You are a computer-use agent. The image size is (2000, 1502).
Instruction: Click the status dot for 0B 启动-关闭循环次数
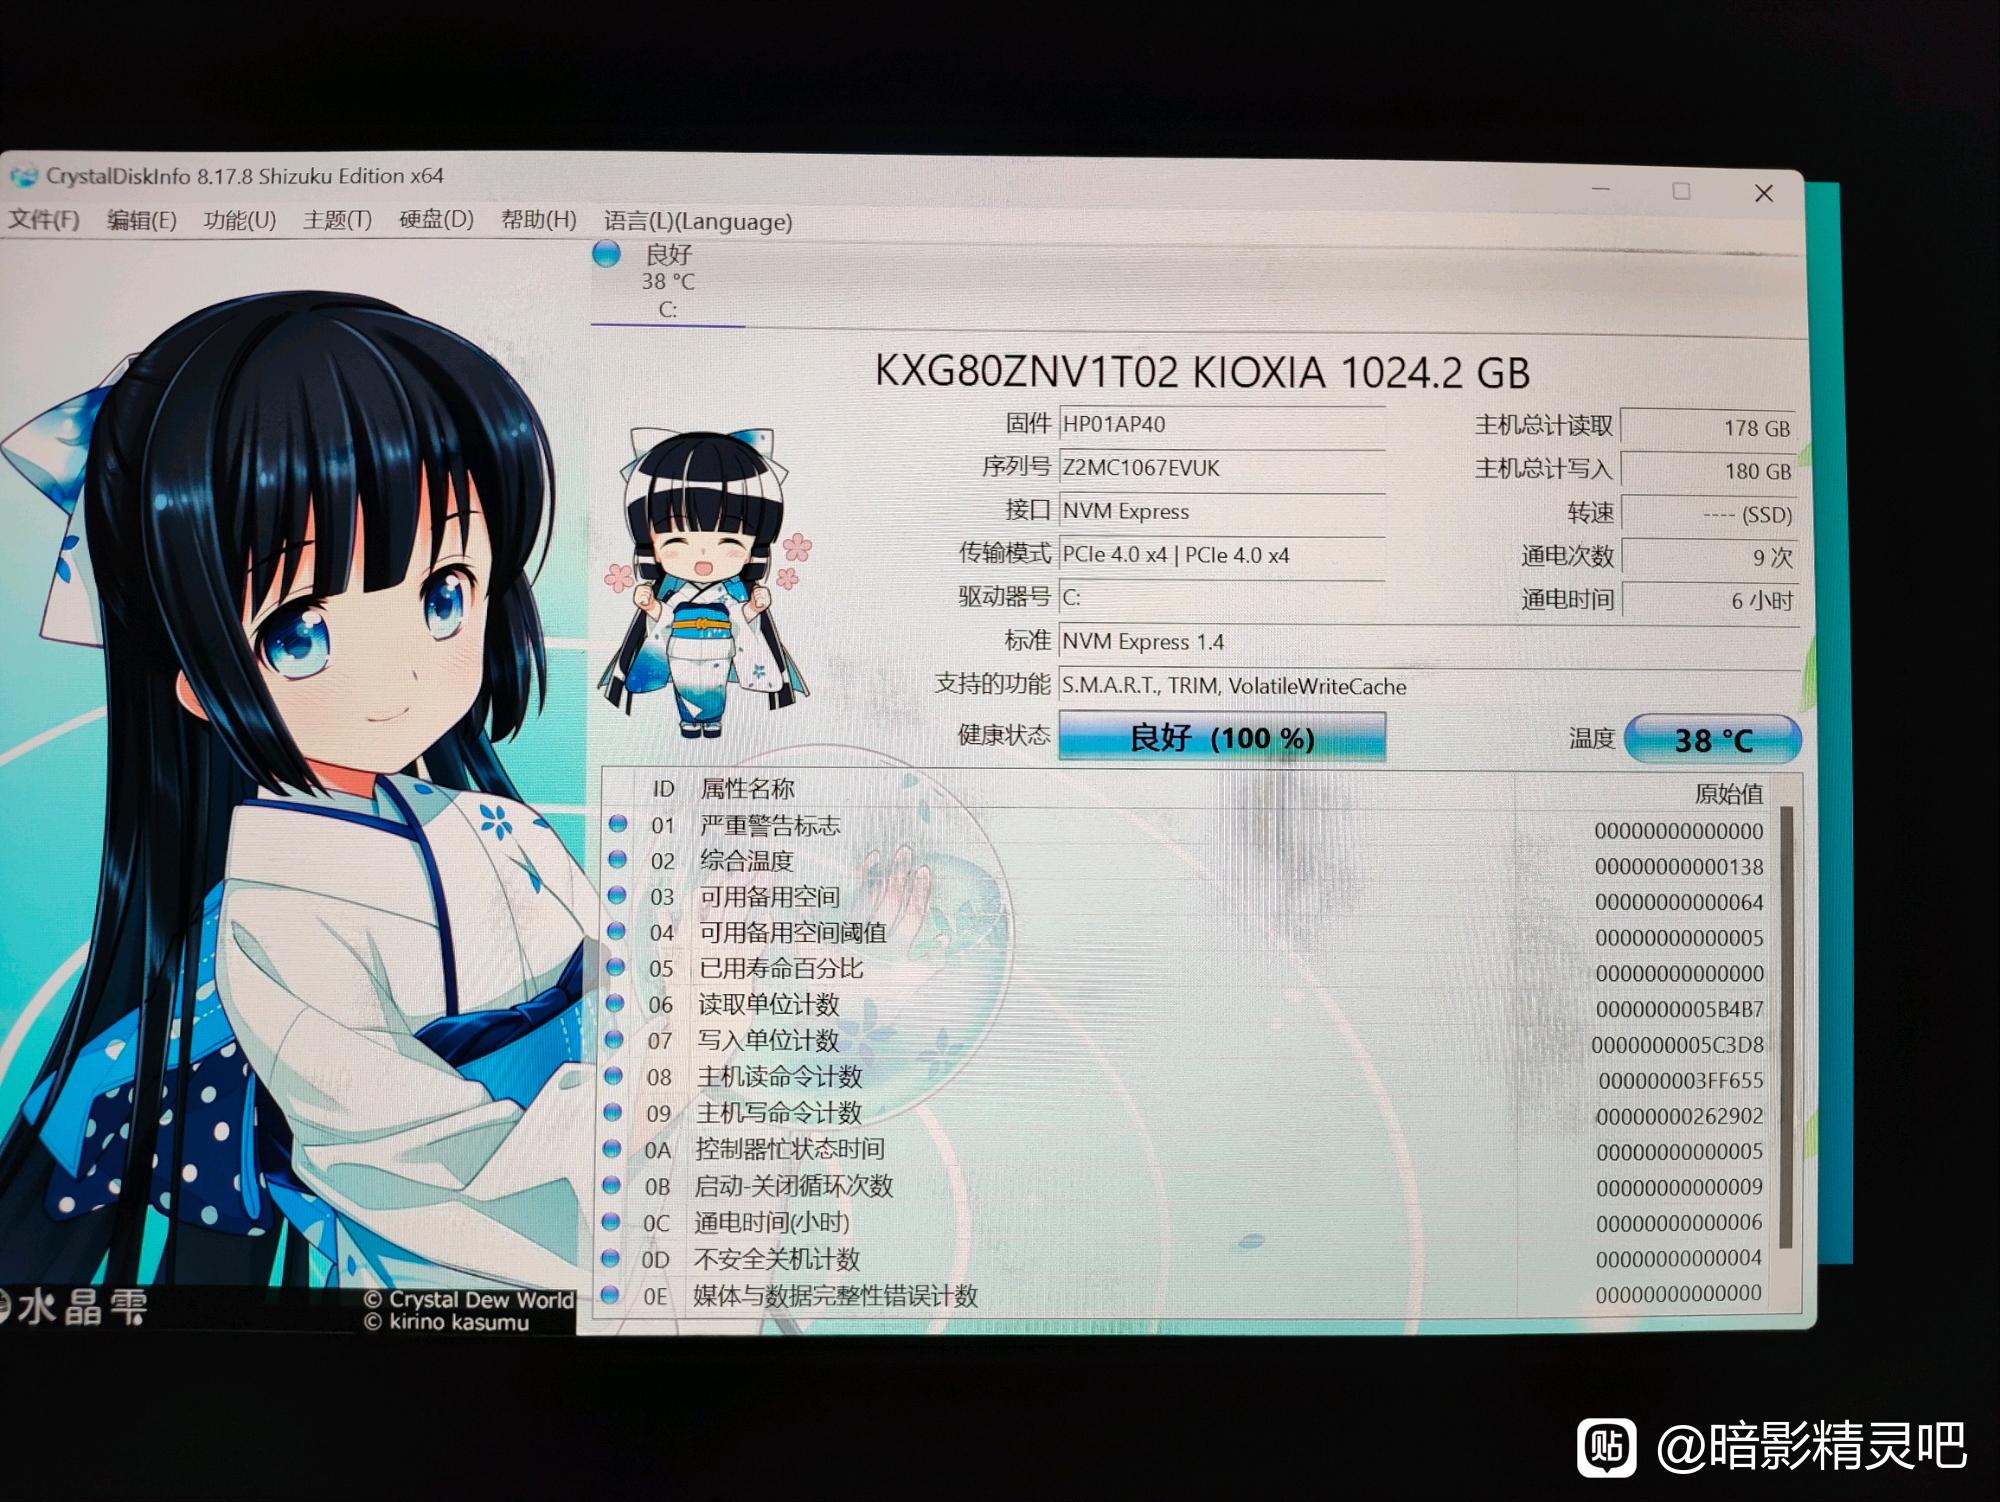click(x=611, y=1185)
